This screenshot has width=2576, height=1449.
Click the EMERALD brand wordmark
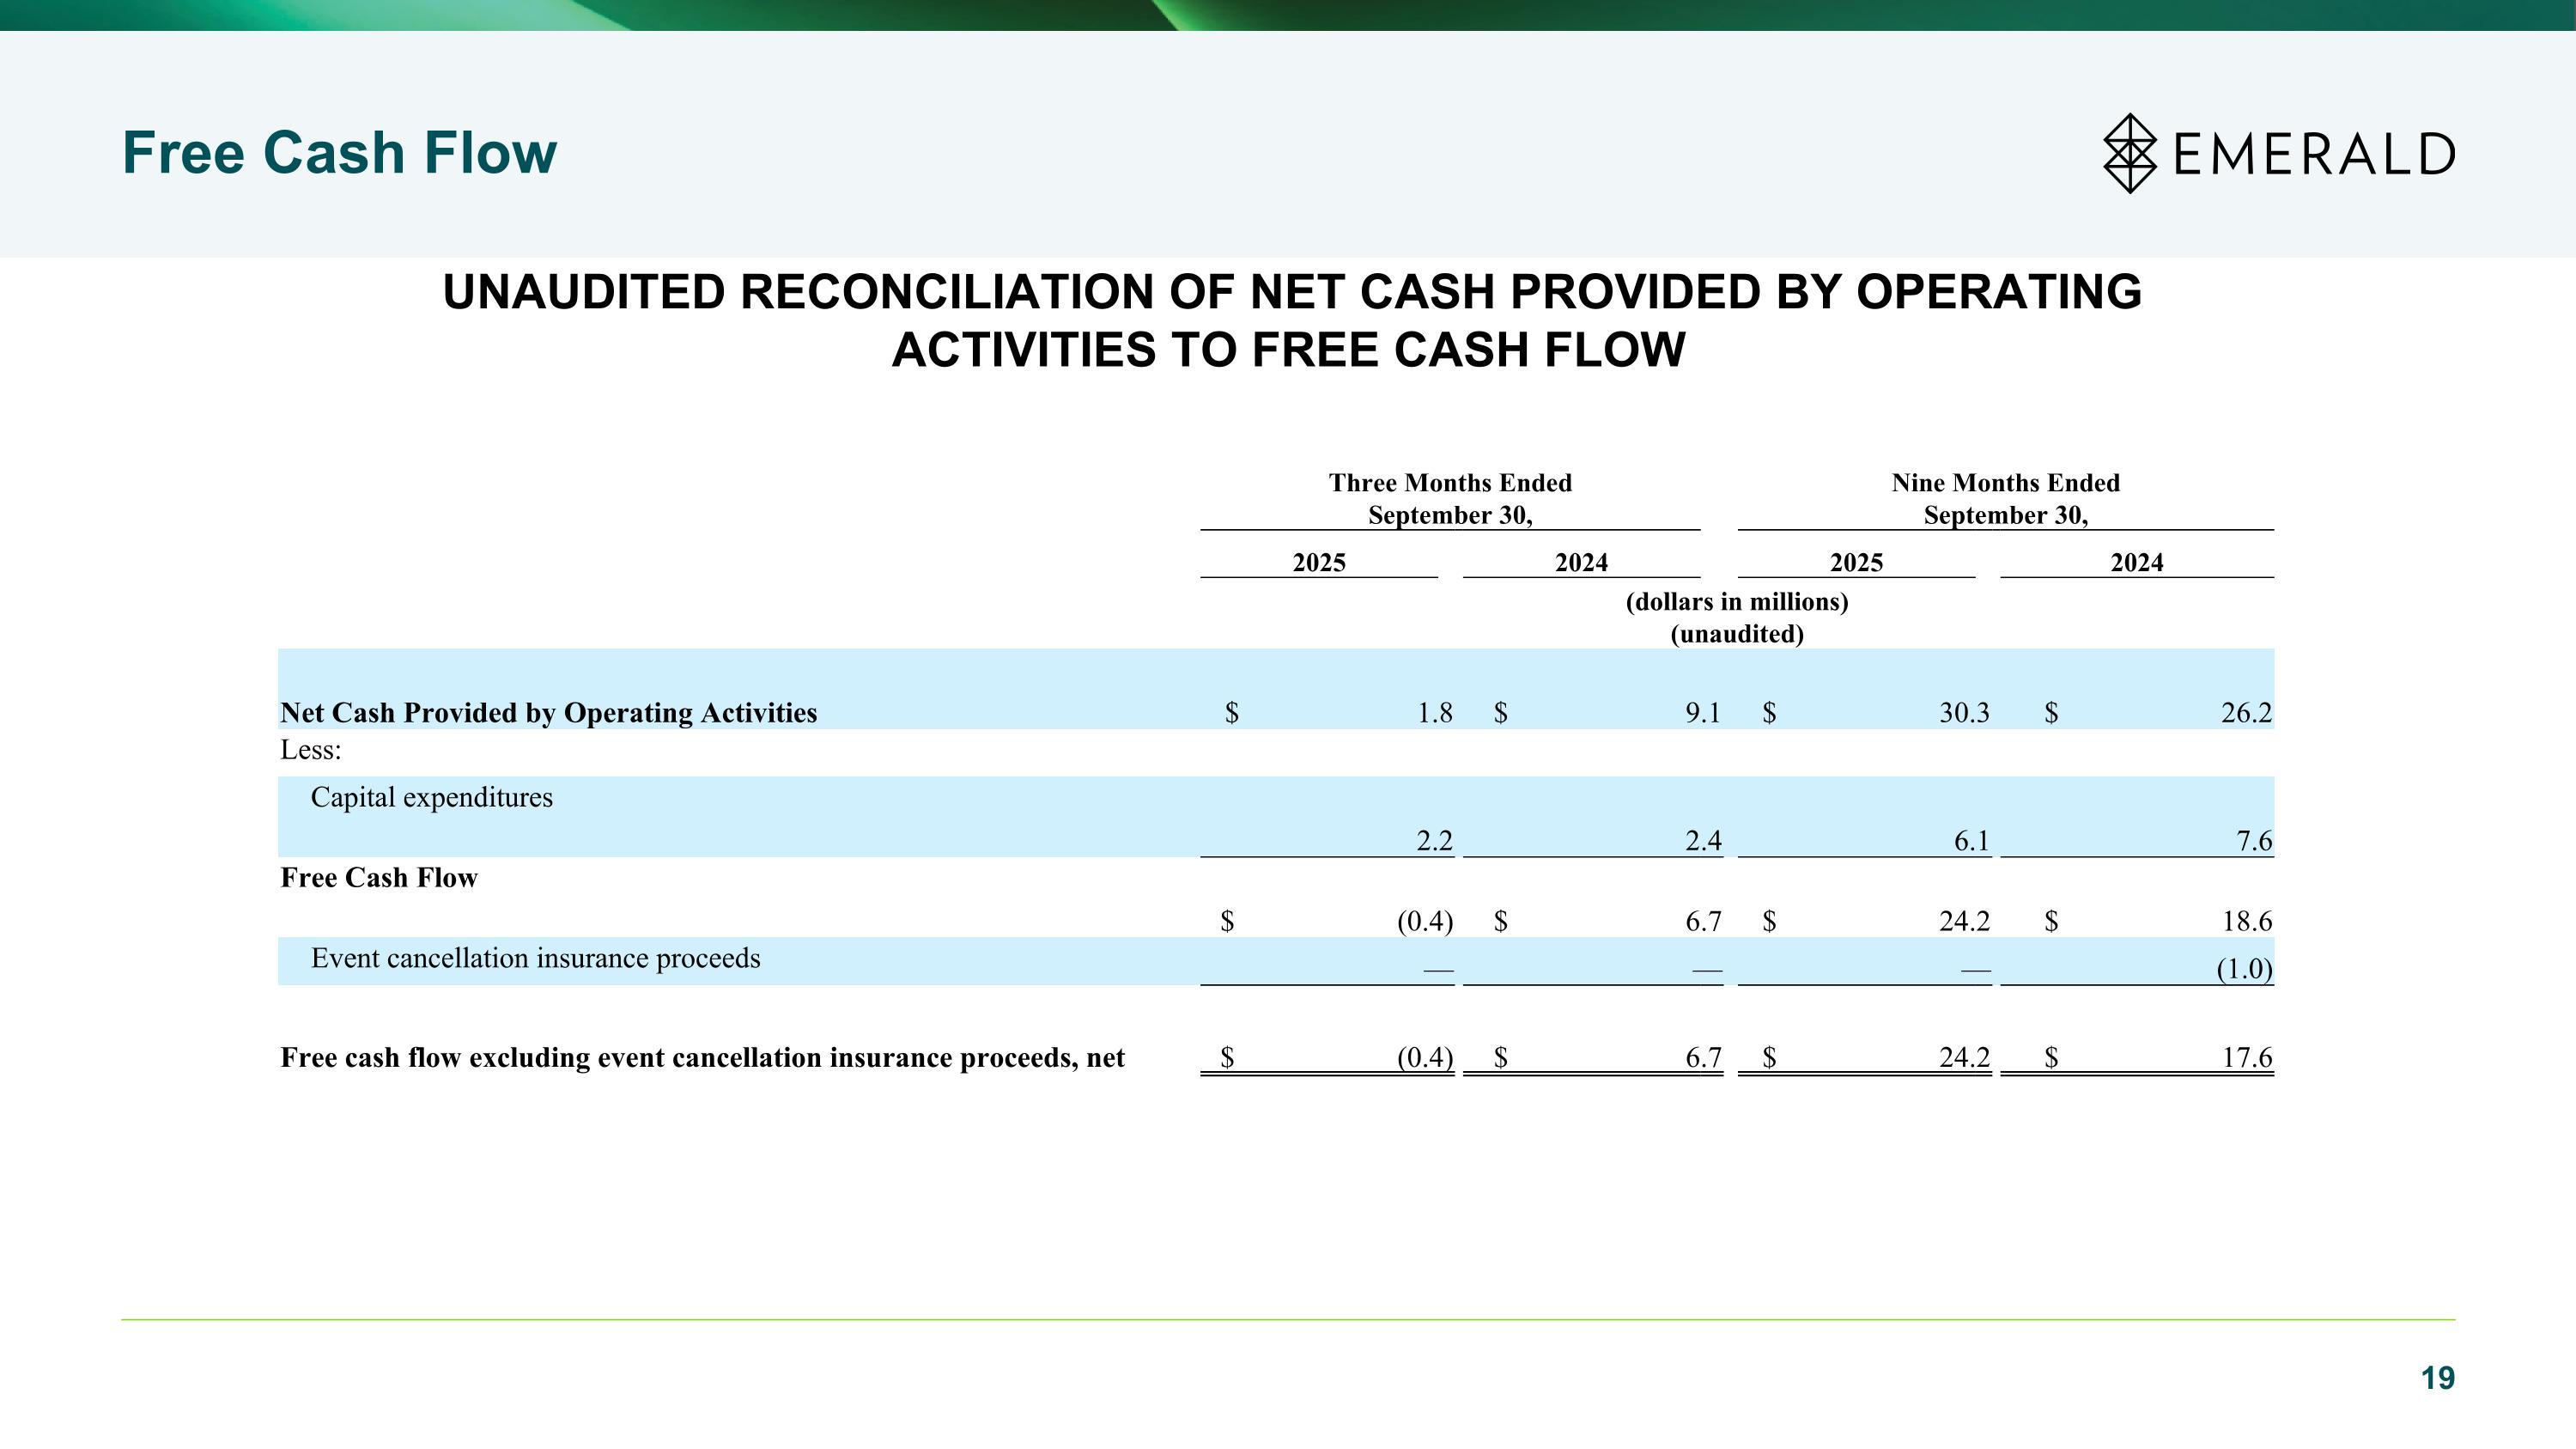point(2314,155)
